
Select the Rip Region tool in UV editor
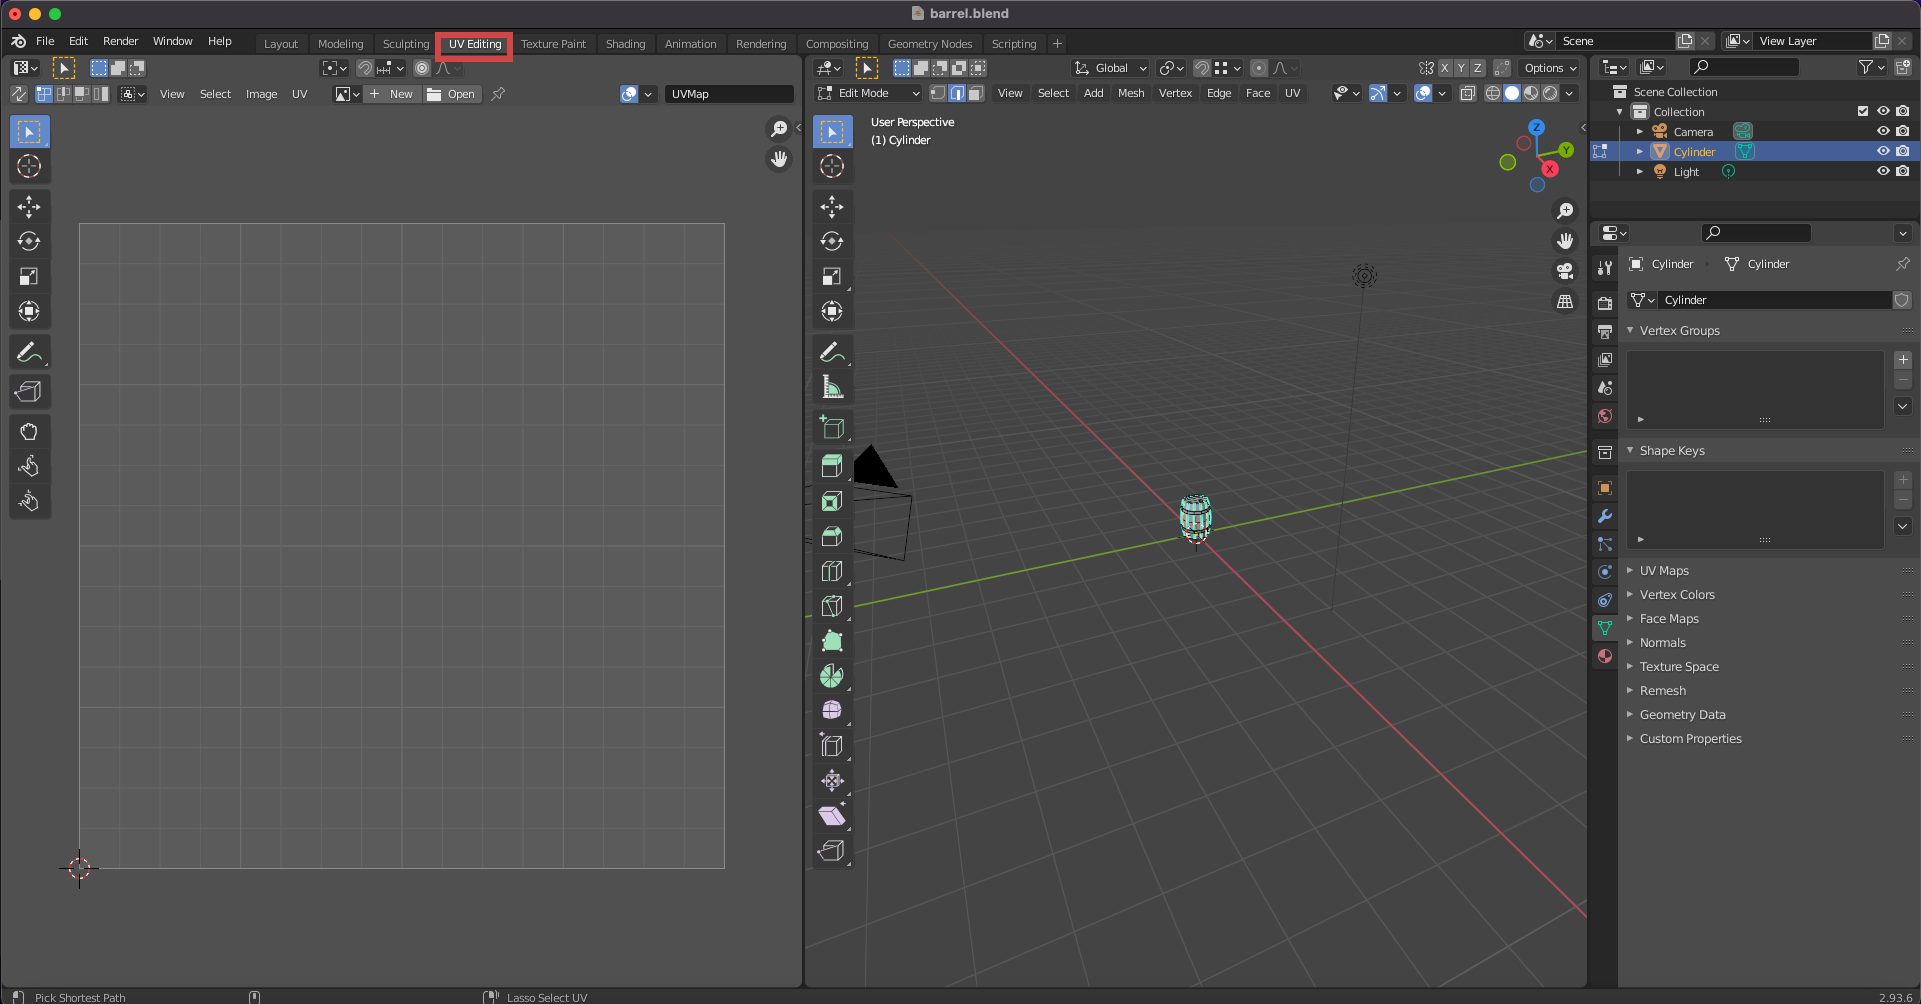click(29, 392)
